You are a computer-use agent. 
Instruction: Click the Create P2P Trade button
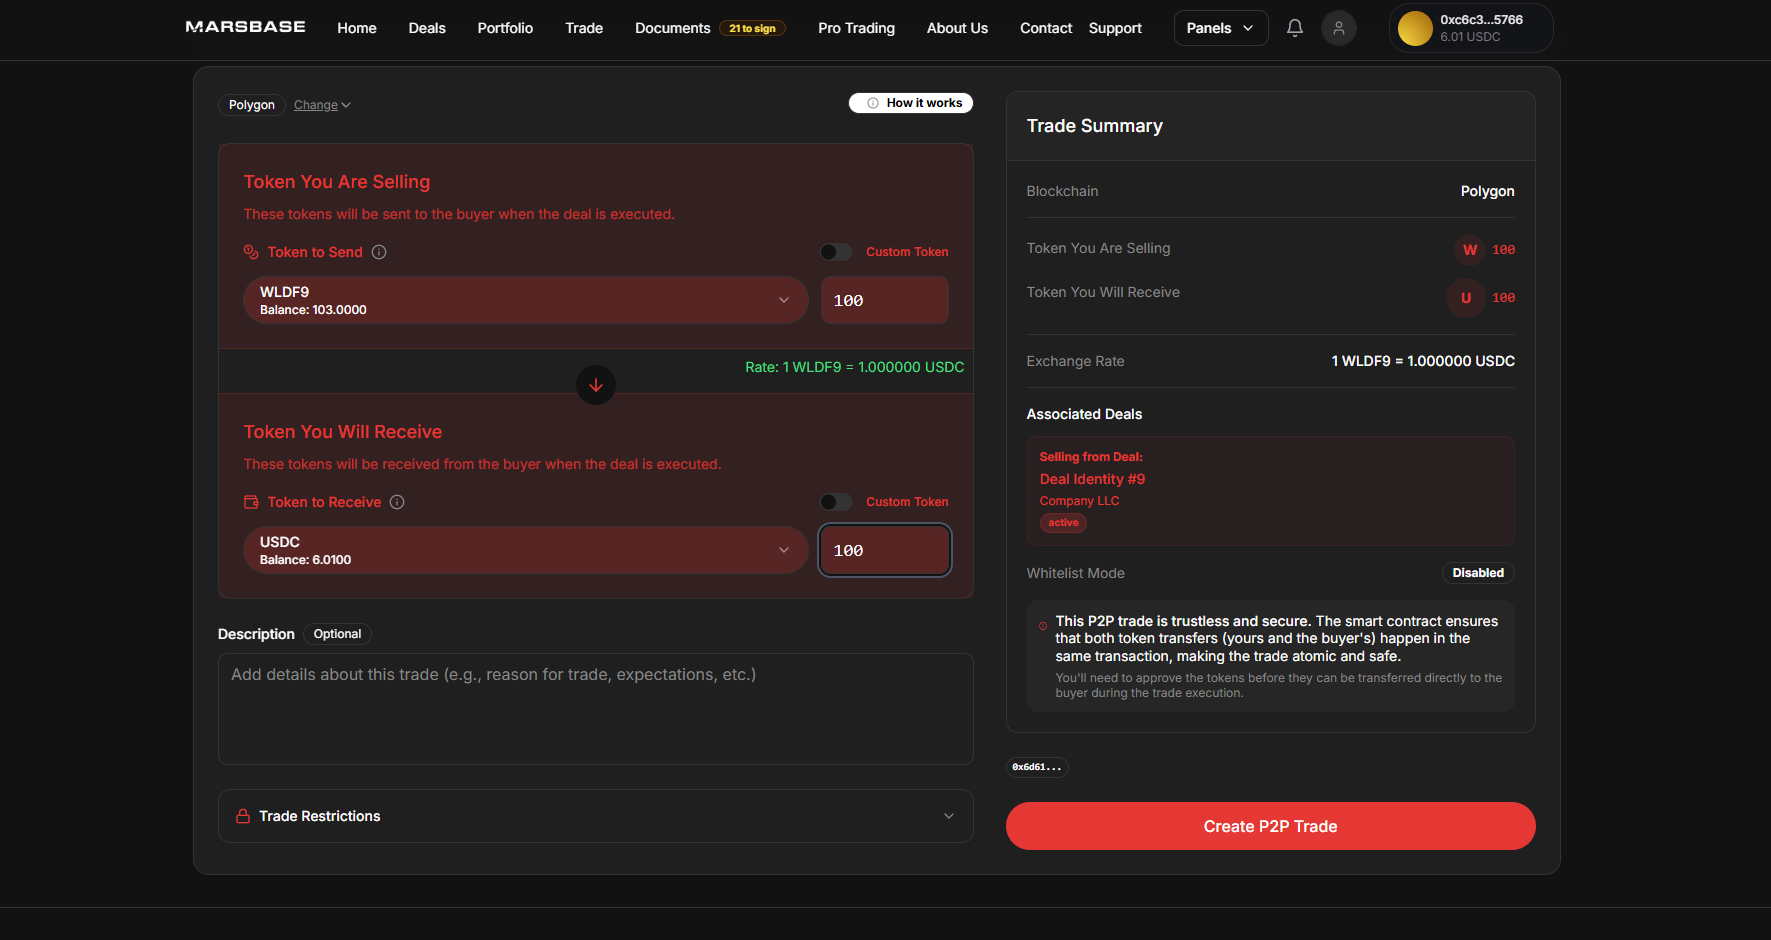click(1270, 826)
